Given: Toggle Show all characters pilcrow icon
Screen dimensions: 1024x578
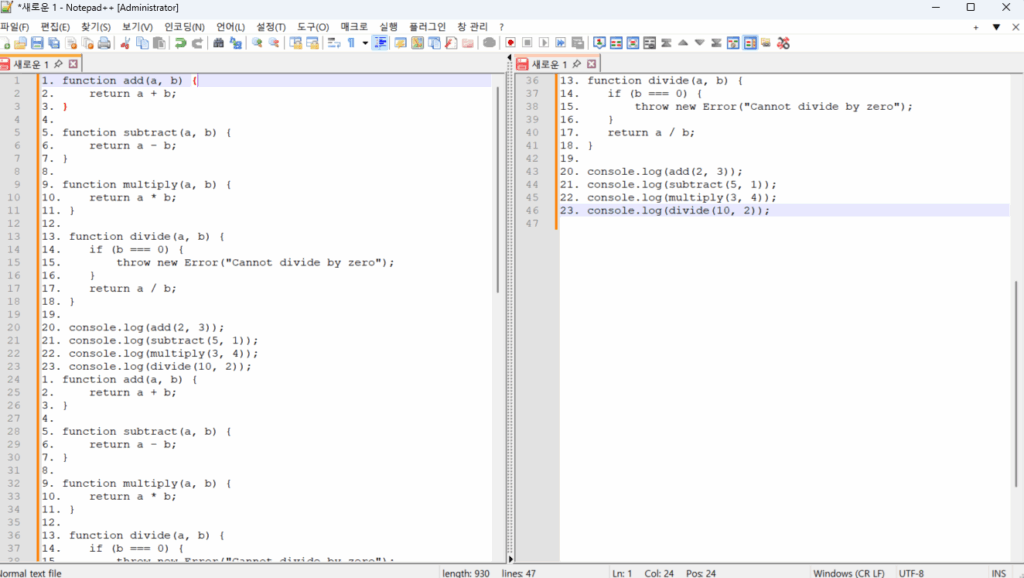Looking at the screenshot, I should 351,43.
